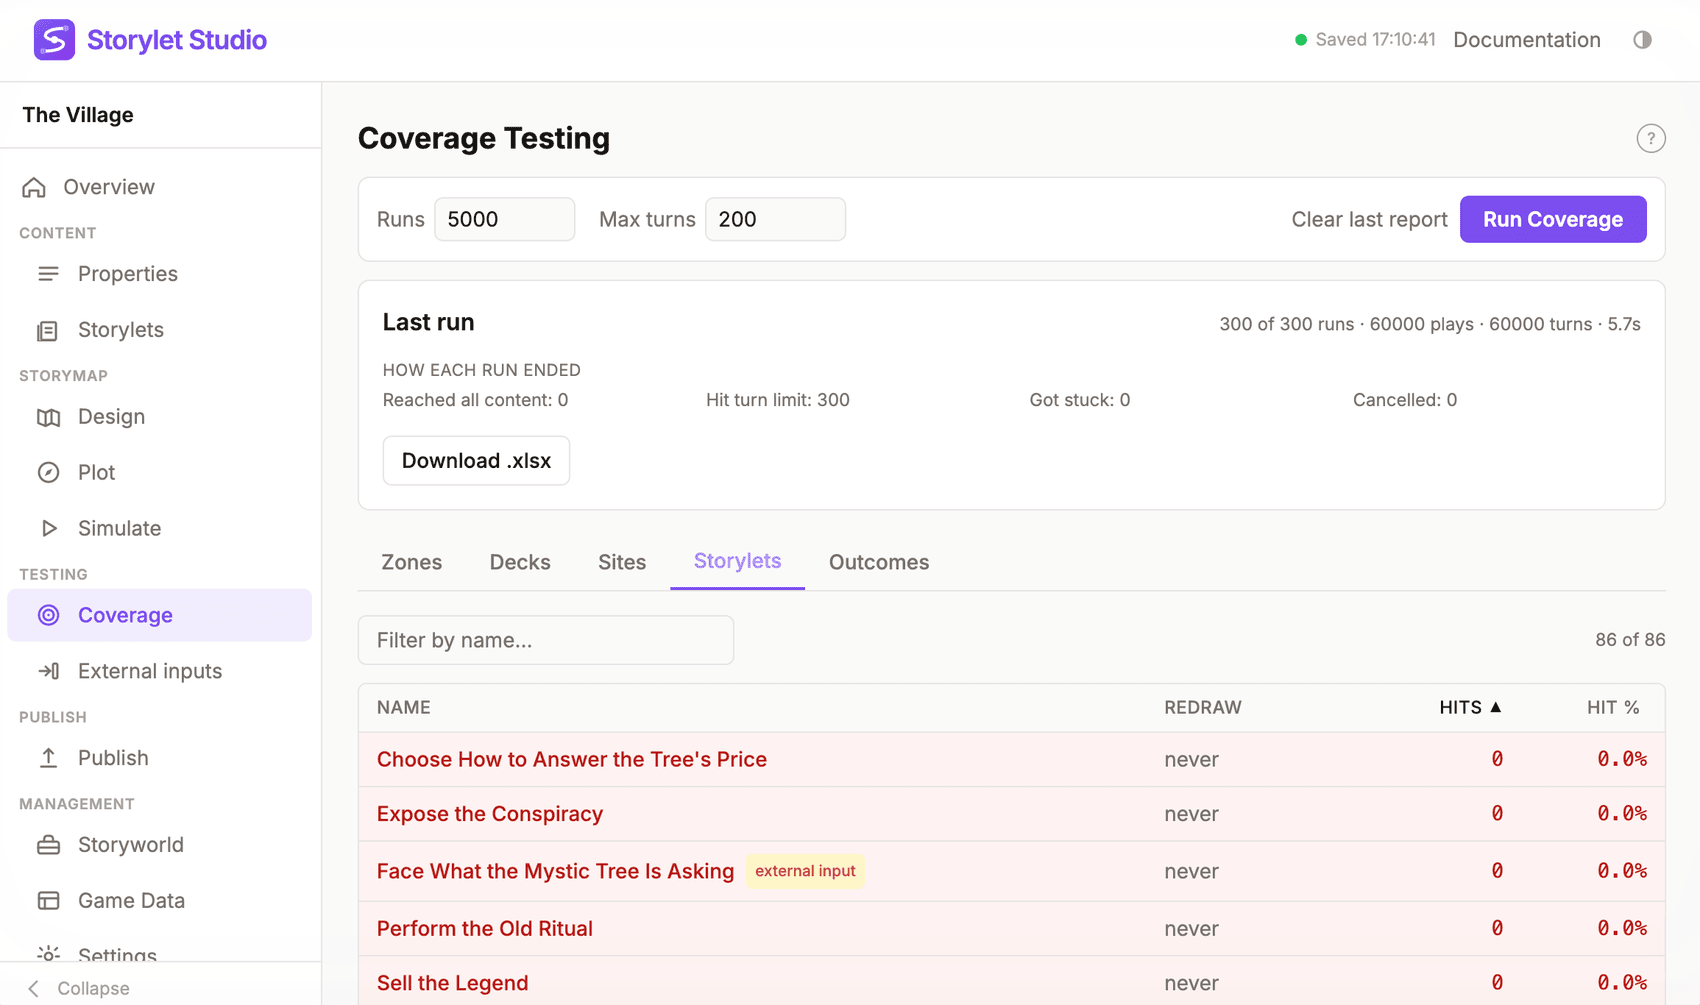The width and height of the screenshot is (1700, 1005).
Task: Open Choose How to Answer the Tree's Price
Action: (x=1011, y=759)
